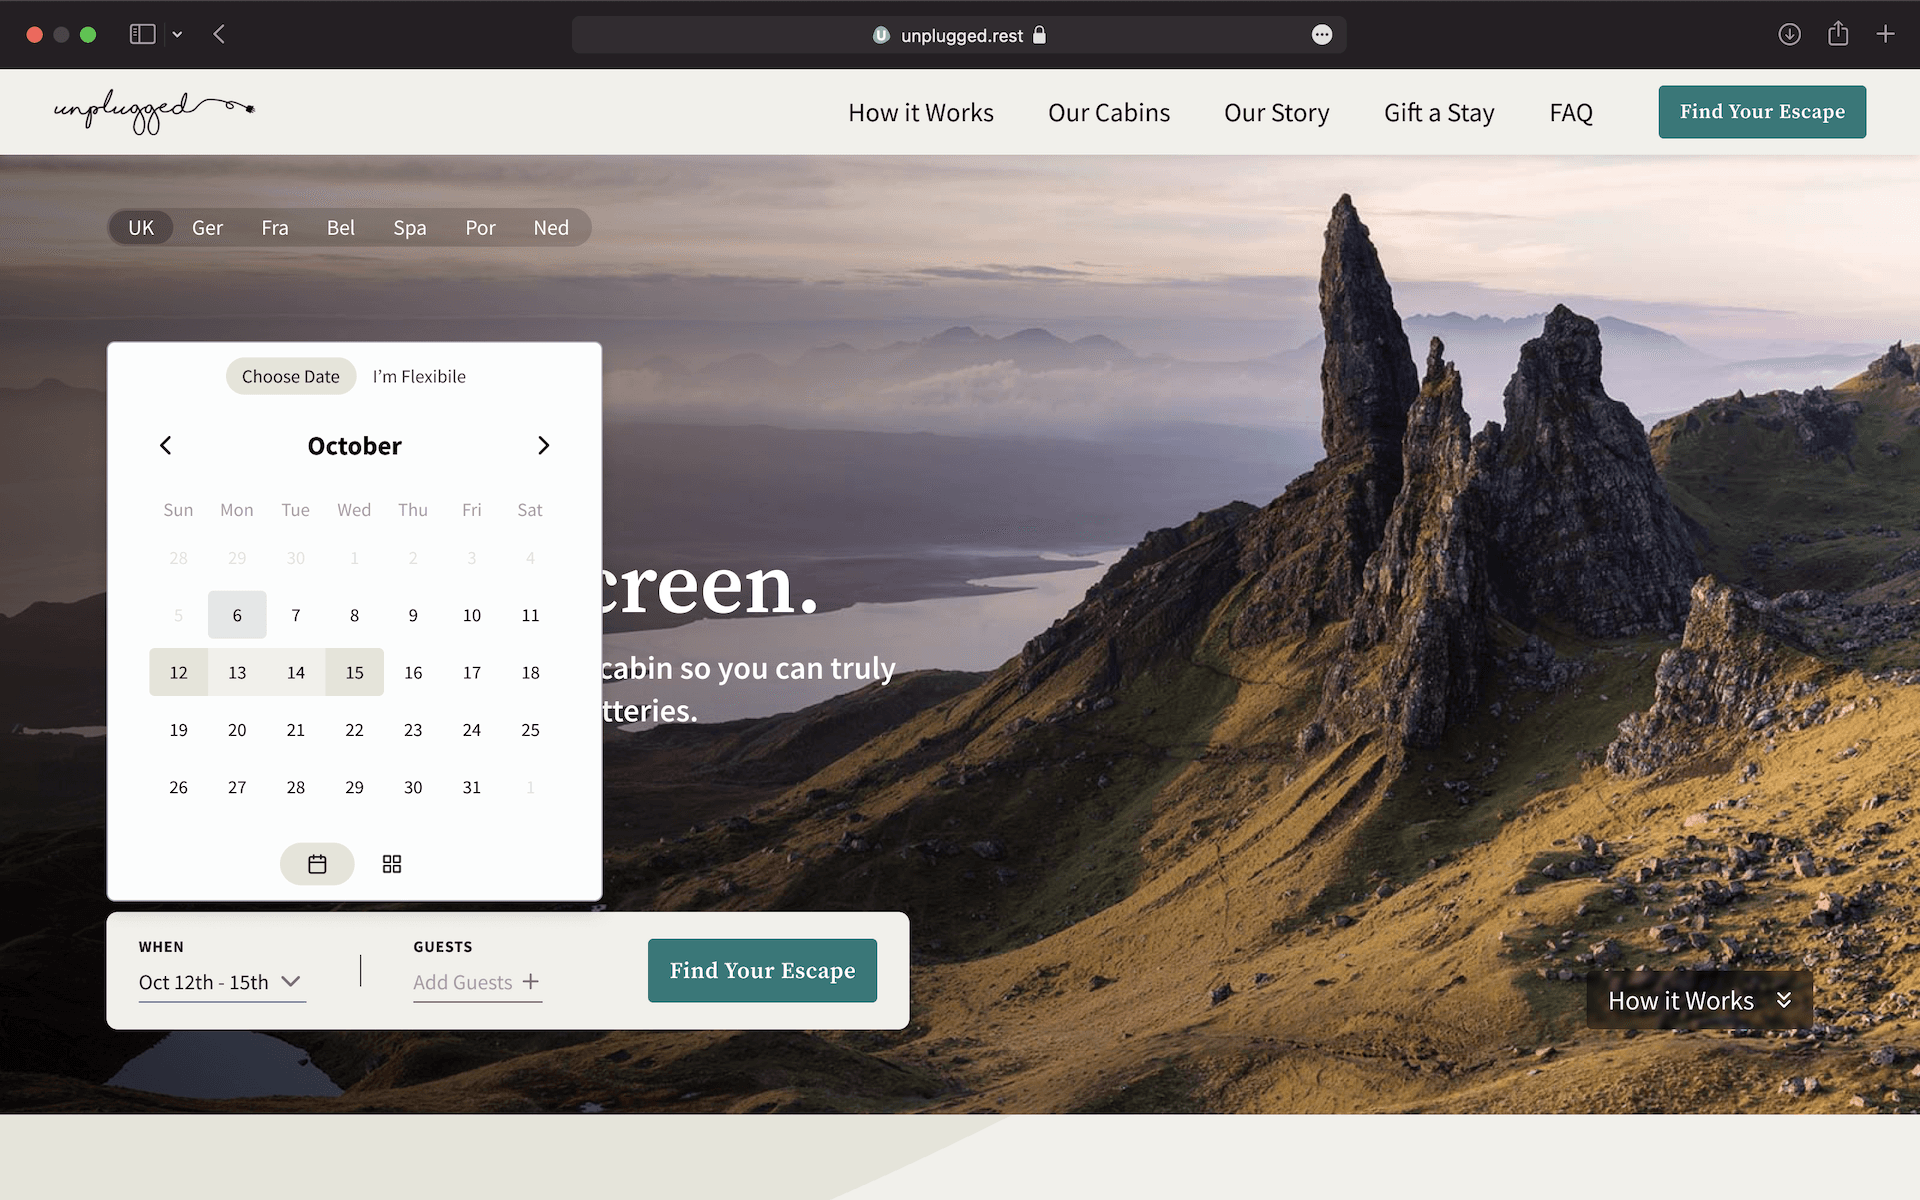Select the I'm Flexibile option

coord(419,376)
